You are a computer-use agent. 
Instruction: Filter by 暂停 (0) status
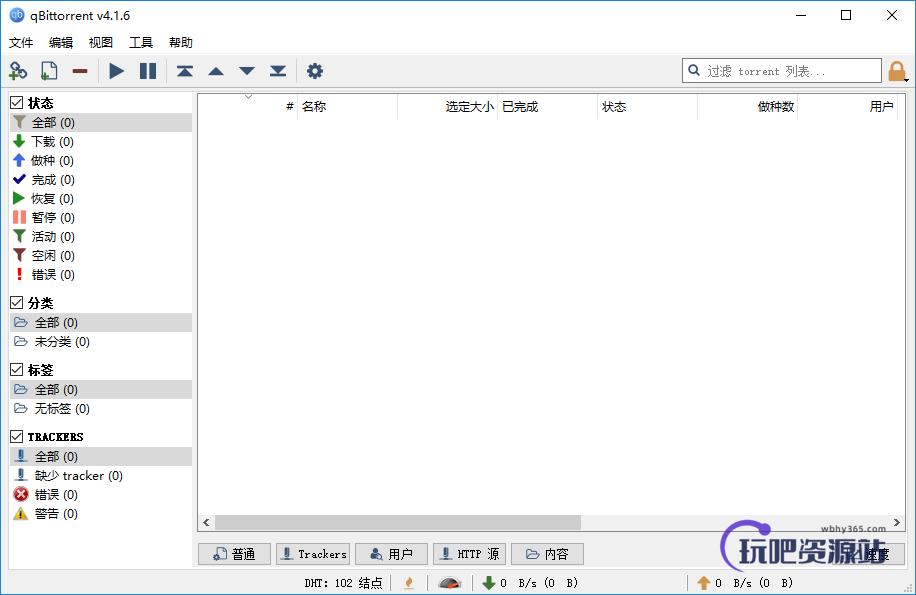(101, 218)
